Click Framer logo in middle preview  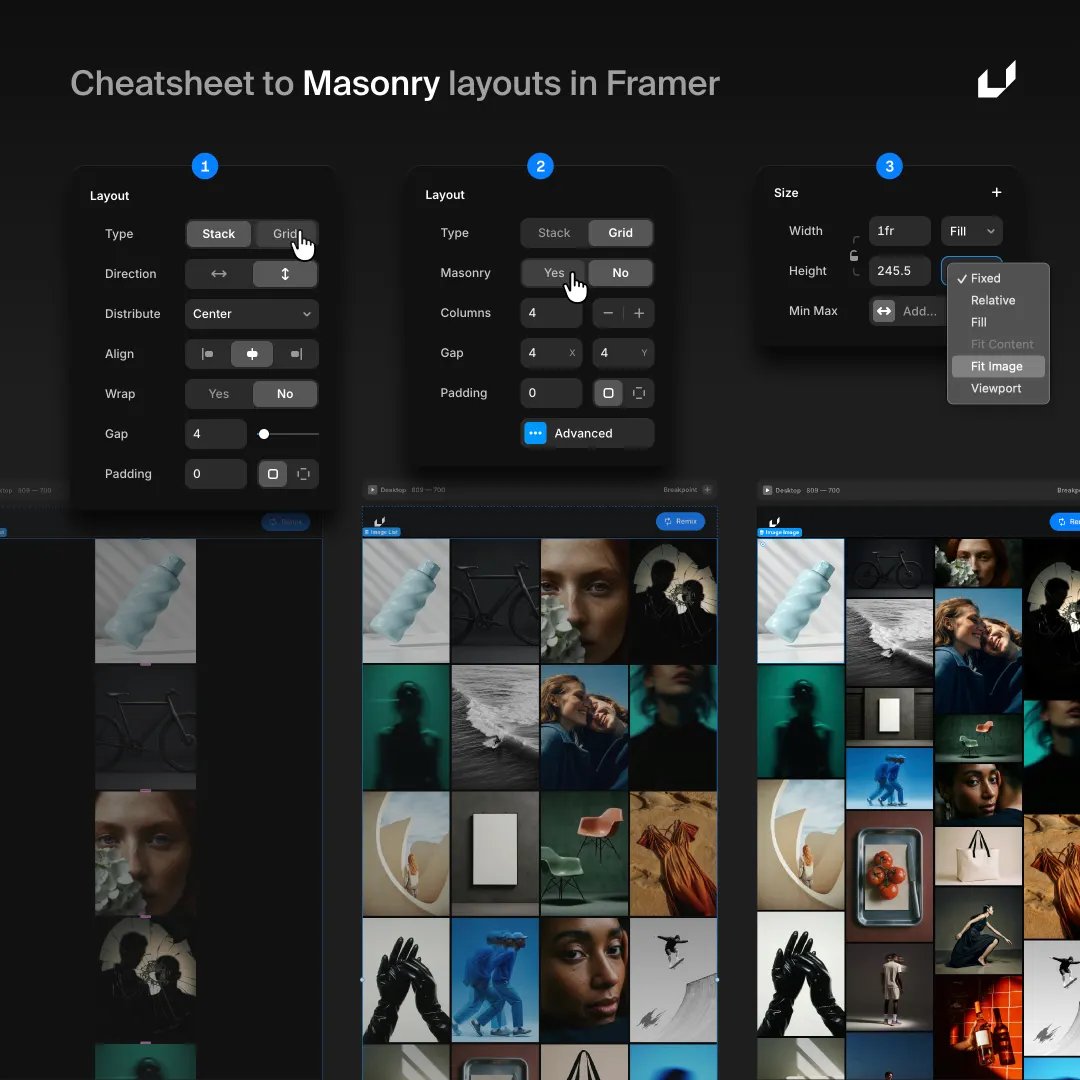point(380,521)
